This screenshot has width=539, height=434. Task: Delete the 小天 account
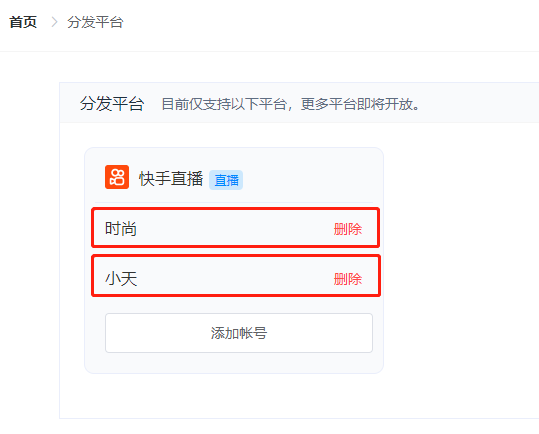(x=348, y=279)
